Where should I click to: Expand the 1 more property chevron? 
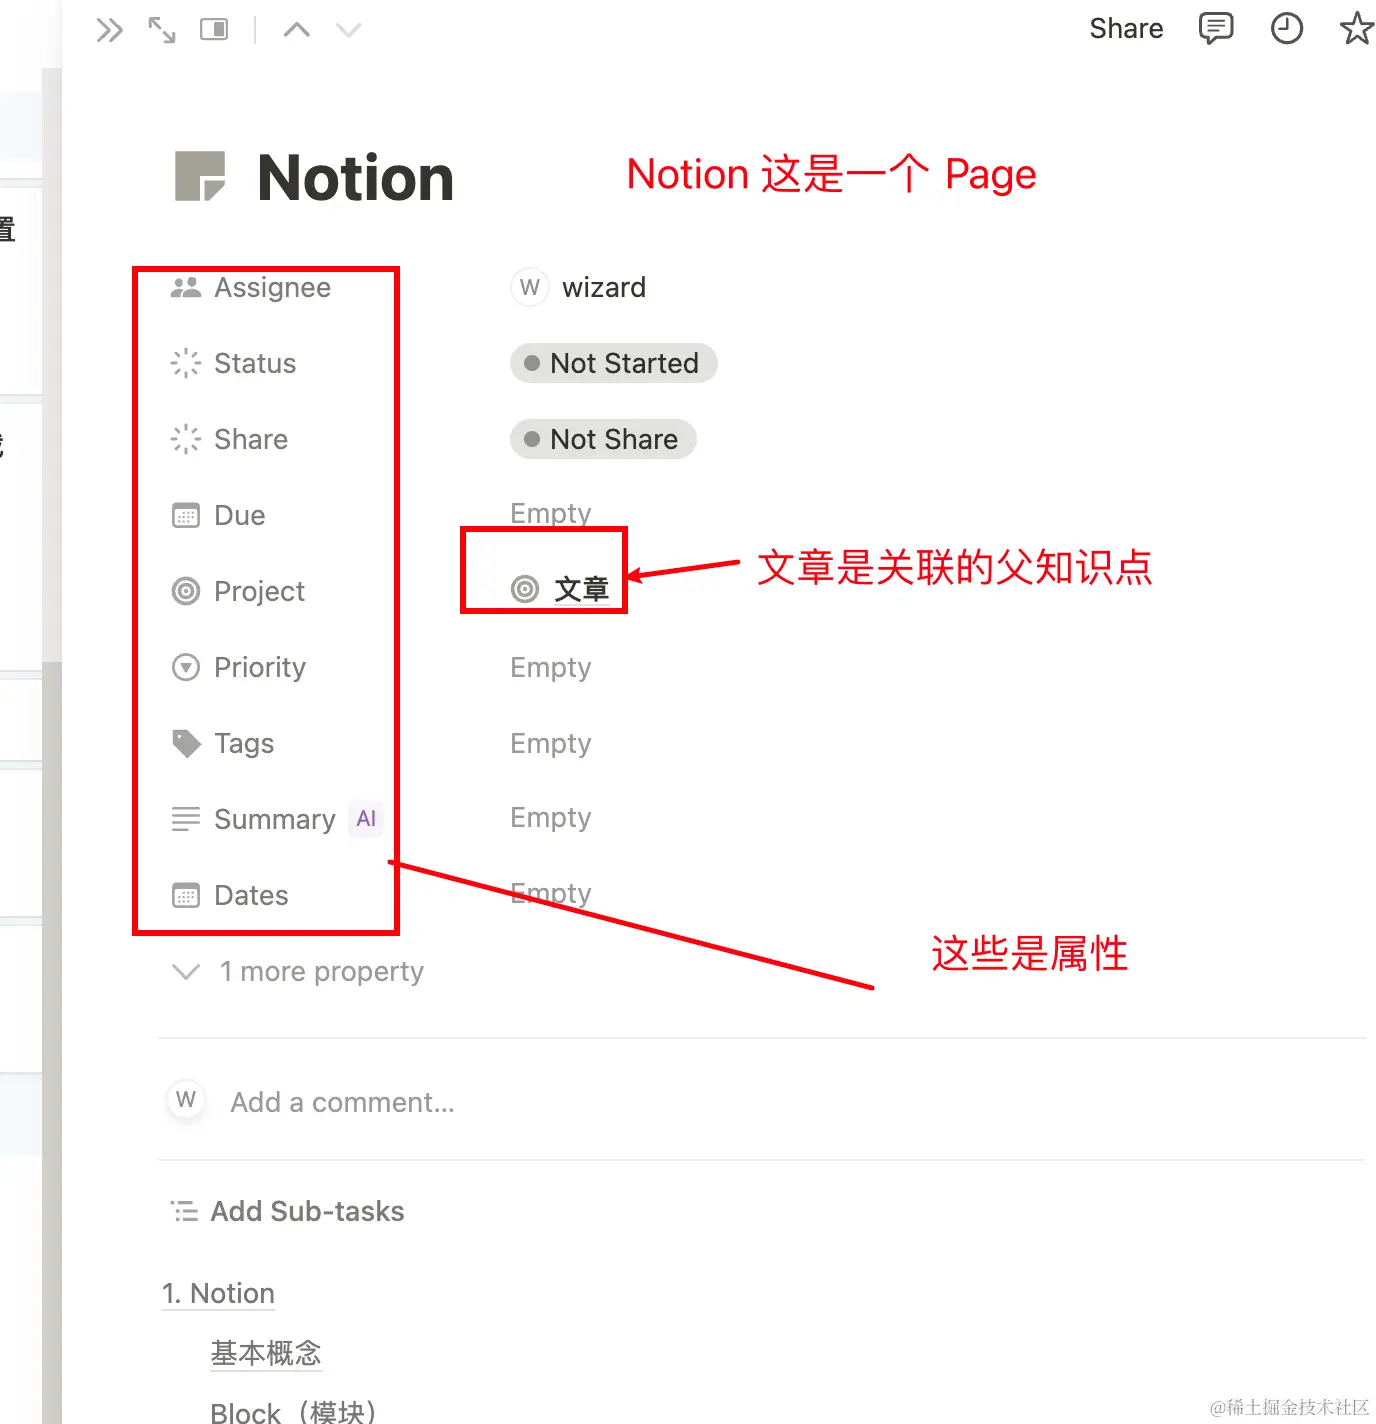coord(186,971)
